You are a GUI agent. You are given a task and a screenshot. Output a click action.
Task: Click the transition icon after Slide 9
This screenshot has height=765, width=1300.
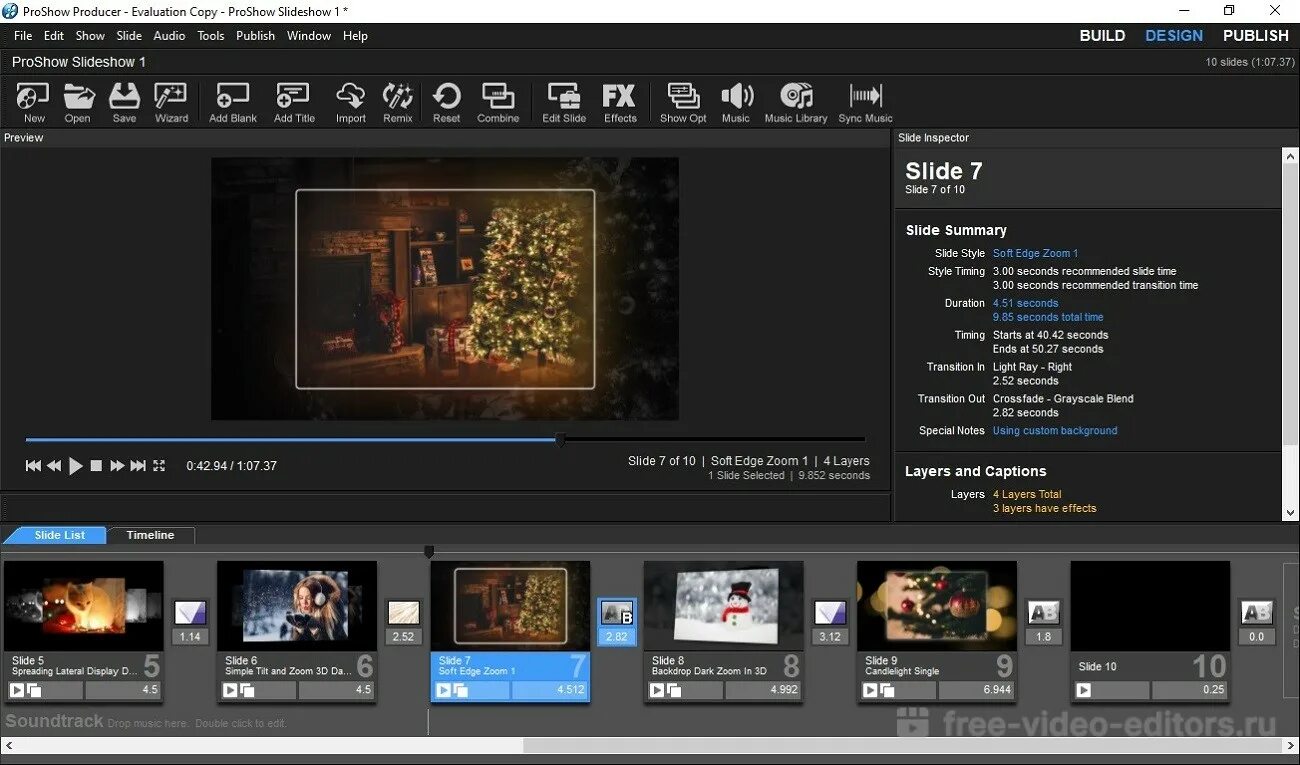coord(1043,612)
